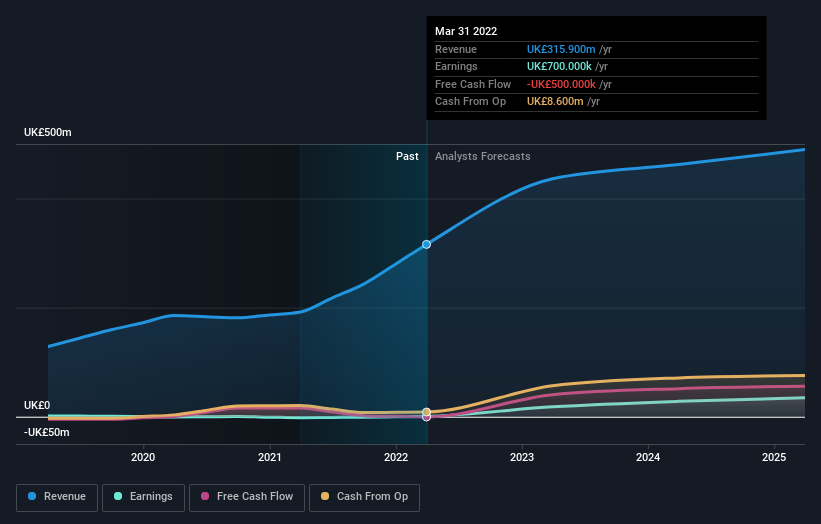Click the UK£0 y-axis label
The width and height of the screenshot is (821, 524).
37,405
